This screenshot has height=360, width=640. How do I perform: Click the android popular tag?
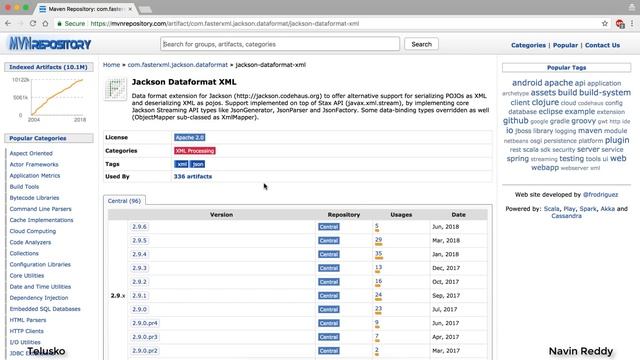pos(527,83)
